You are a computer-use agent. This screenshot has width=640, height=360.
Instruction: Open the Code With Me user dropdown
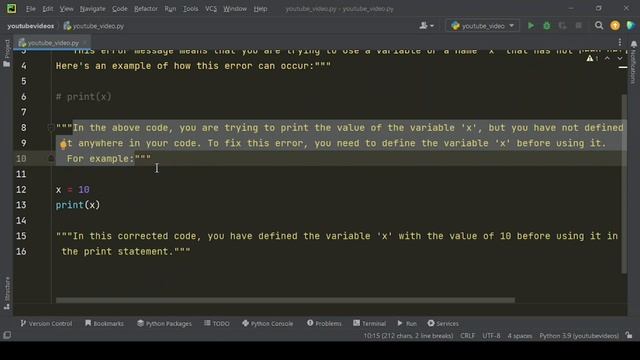coord(427,26)
